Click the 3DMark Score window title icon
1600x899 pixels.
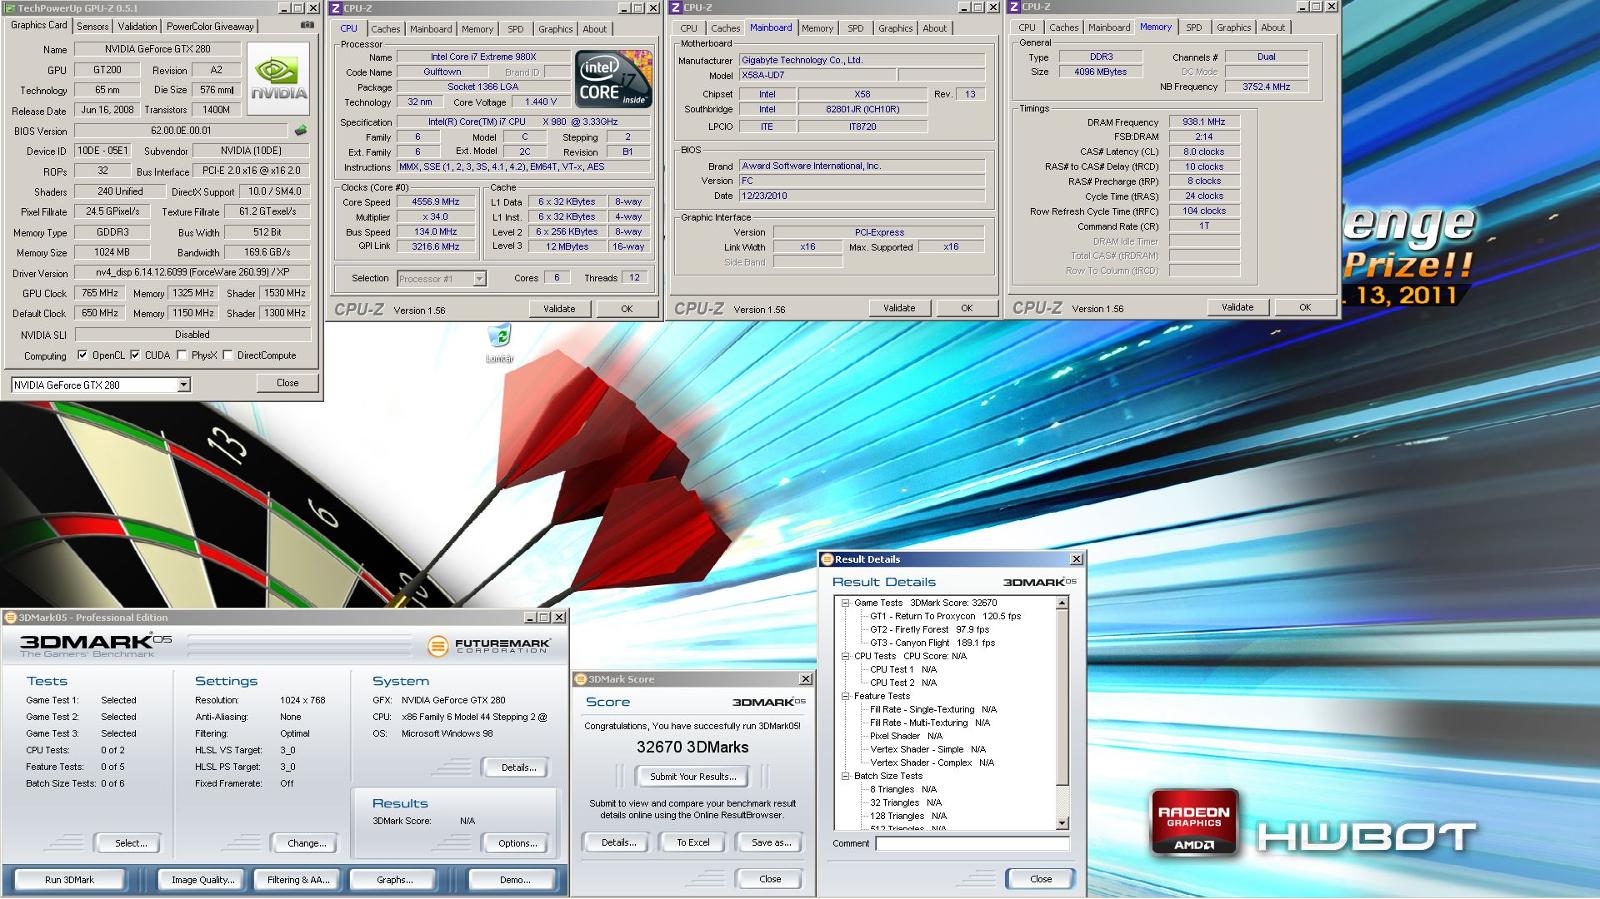pos(581,679)
